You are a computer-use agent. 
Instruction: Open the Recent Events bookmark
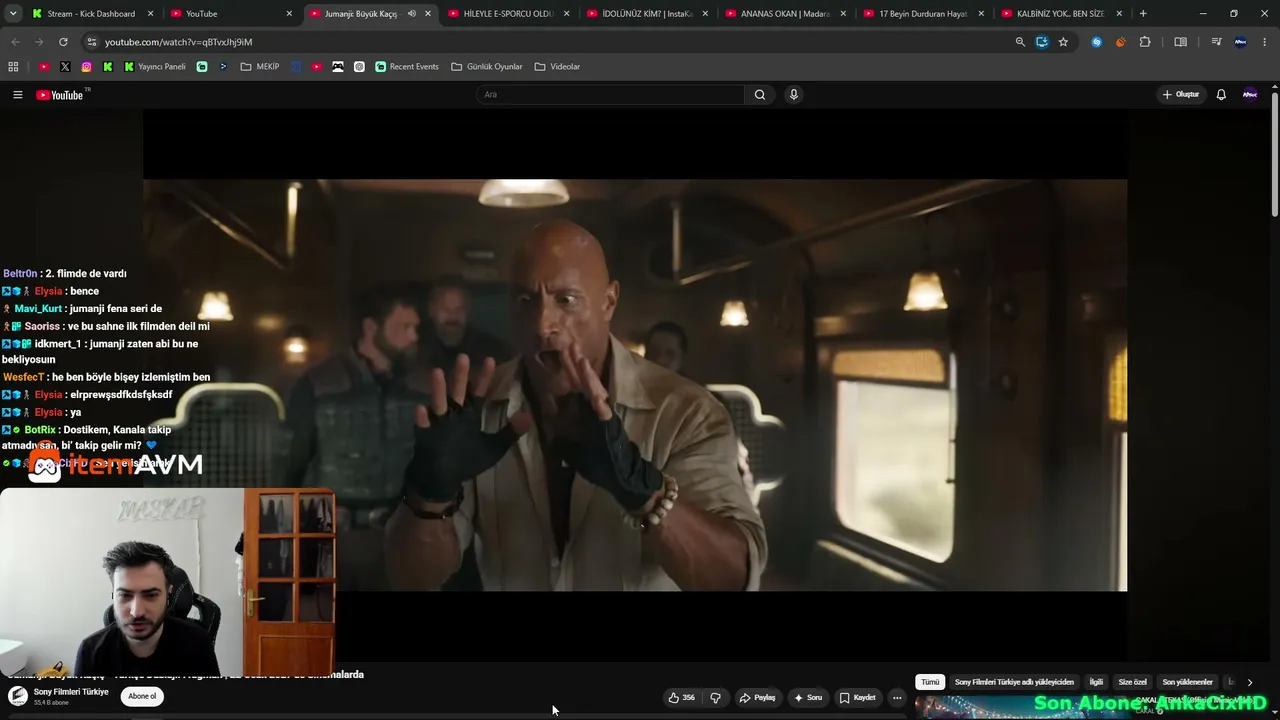(x=407, y=67)
